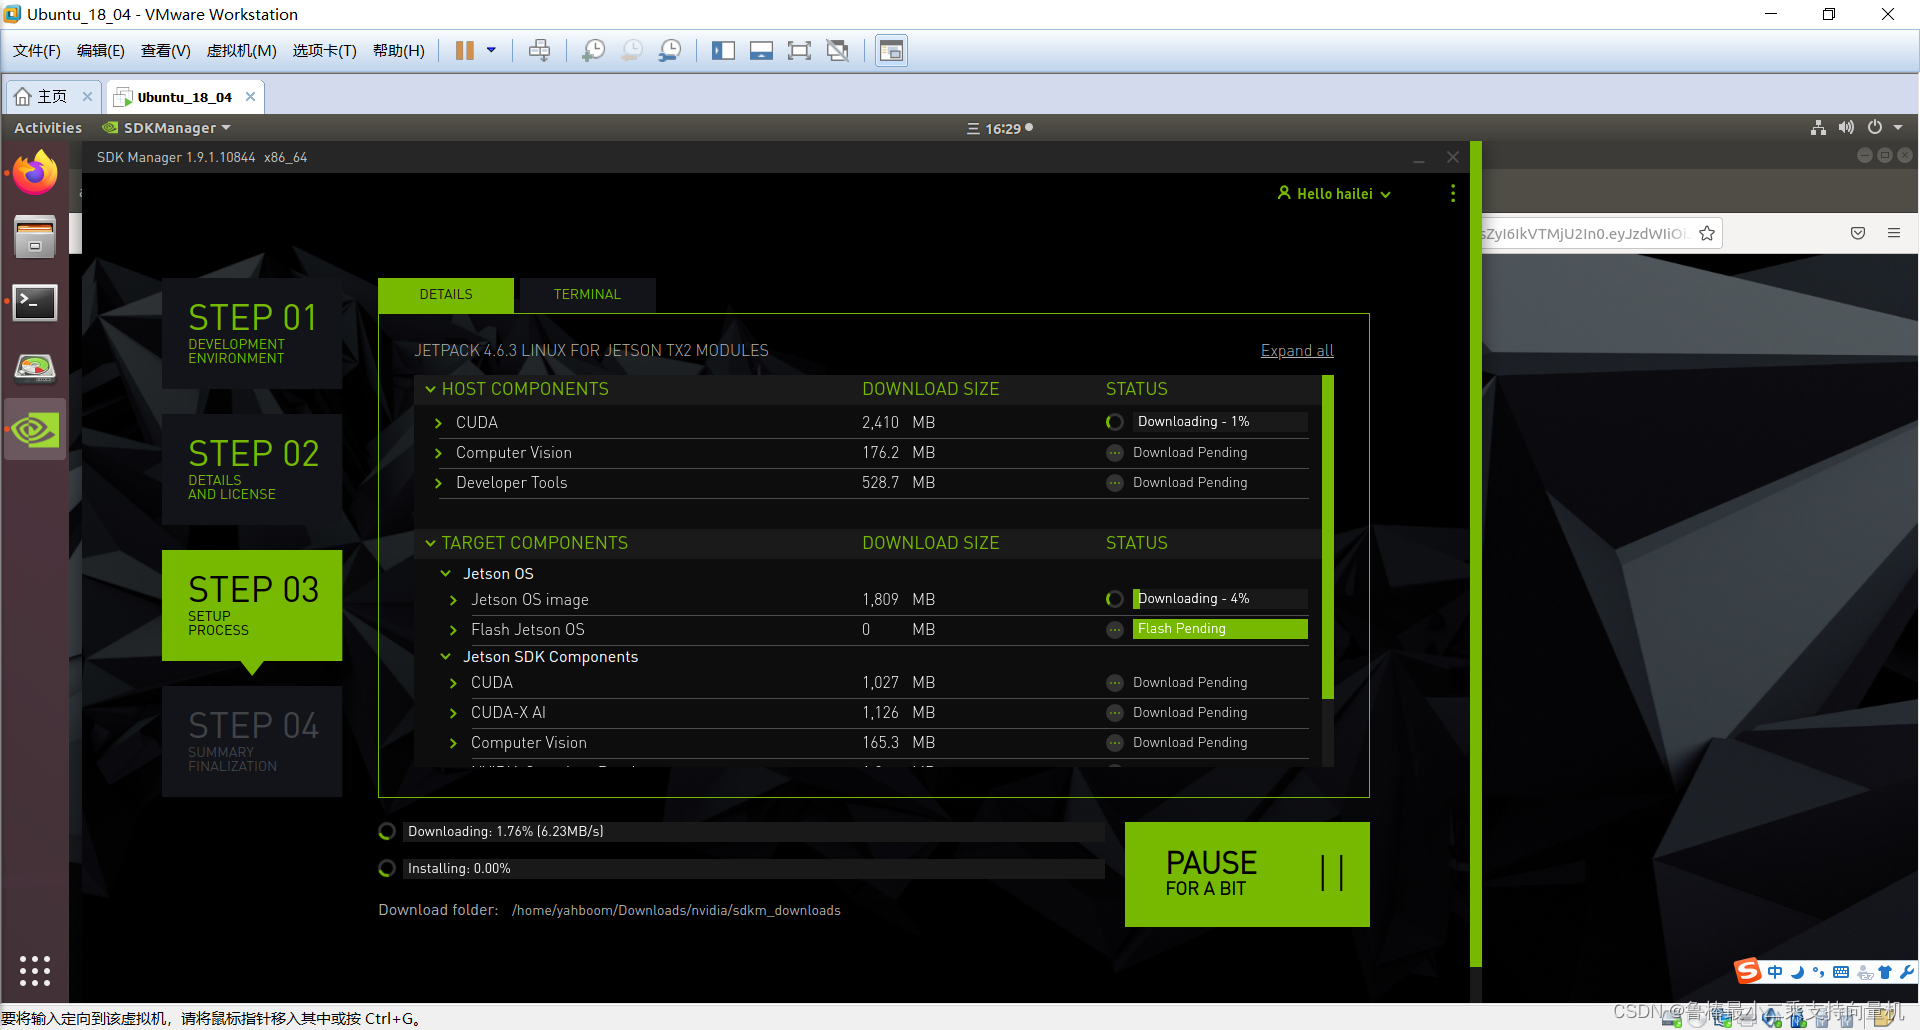Image resolution: width=1920 pixels, height=1030 pixels.
Task: Expand the host Computer Vision 176.2 MB row
Action: pos(438,453)
